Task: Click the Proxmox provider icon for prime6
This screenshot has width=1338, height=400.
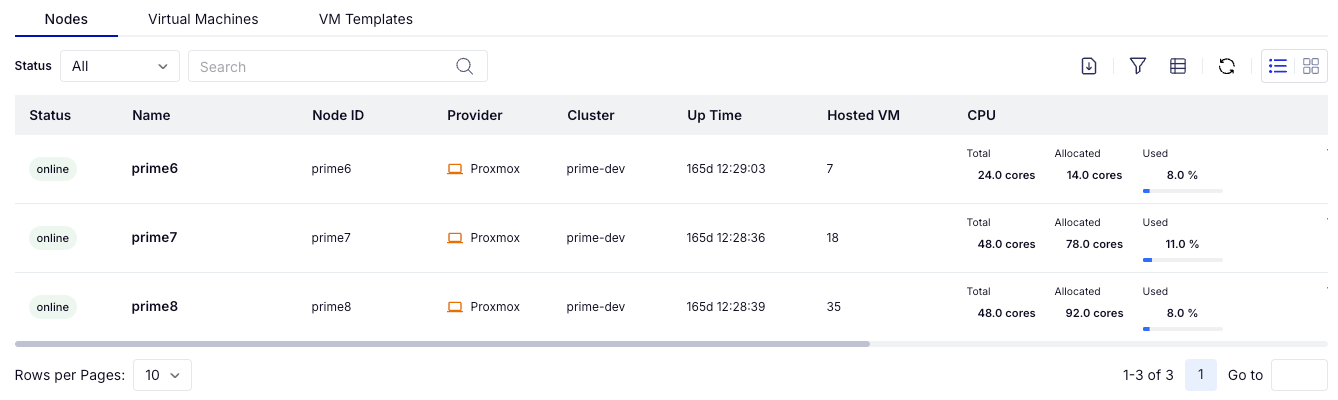Action: (x=455, y=169)
